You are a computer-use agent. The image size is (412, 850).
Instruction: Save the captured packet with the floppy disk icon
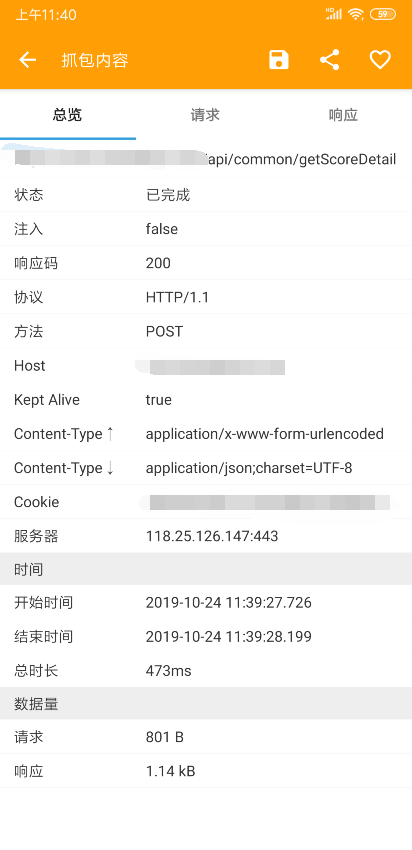tap(279, 60)
